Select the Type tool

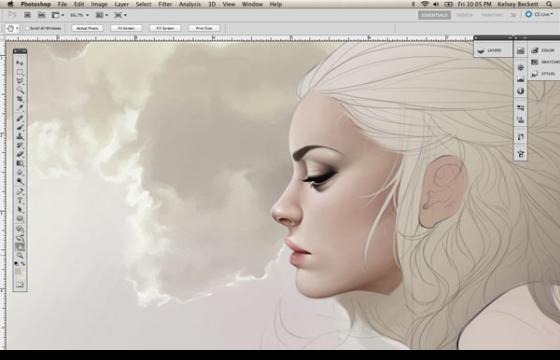[20, 200]
